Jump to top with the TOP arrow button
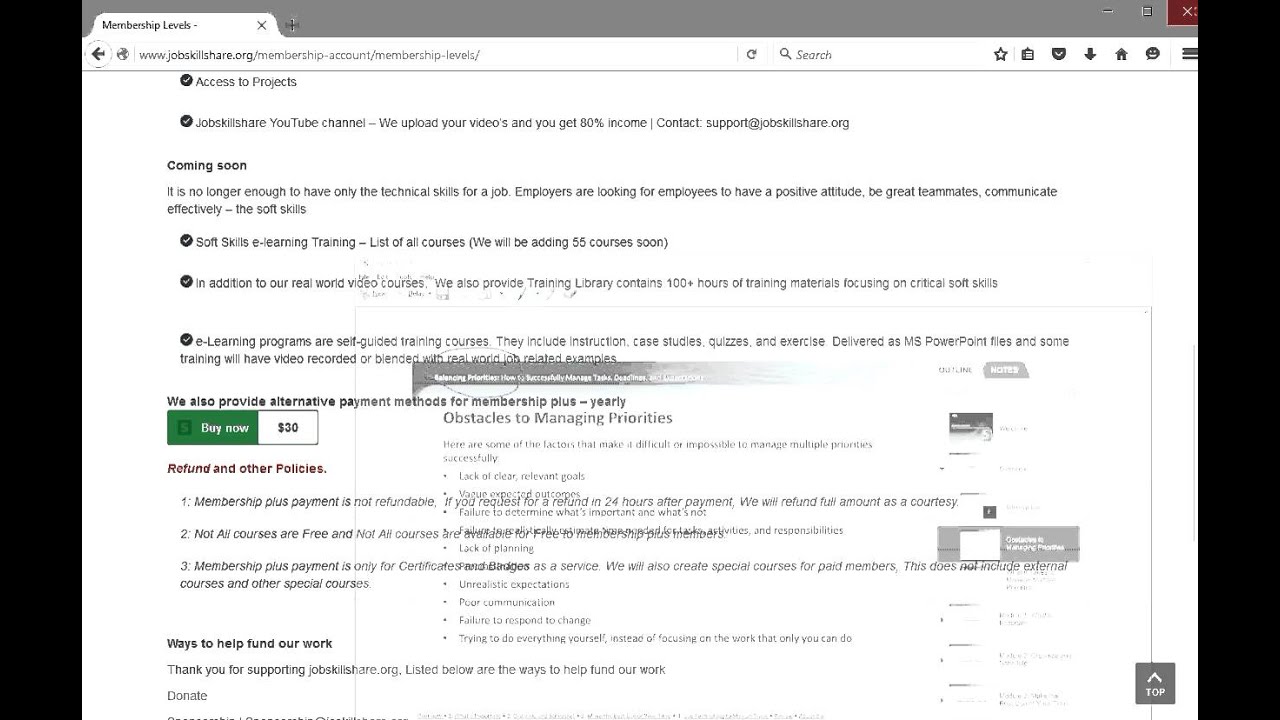1280x720 pixels. point(1155,683)
